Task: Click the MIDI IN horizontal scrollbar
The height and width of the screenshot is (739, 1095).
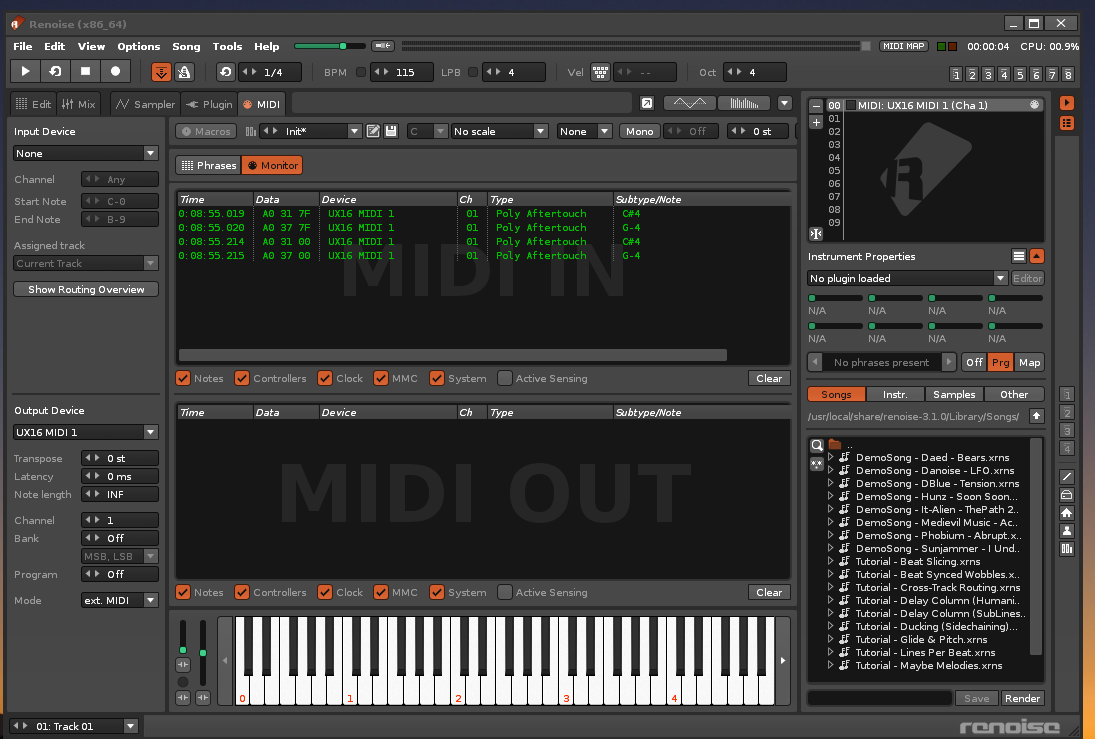Action: tap(453, 355)
